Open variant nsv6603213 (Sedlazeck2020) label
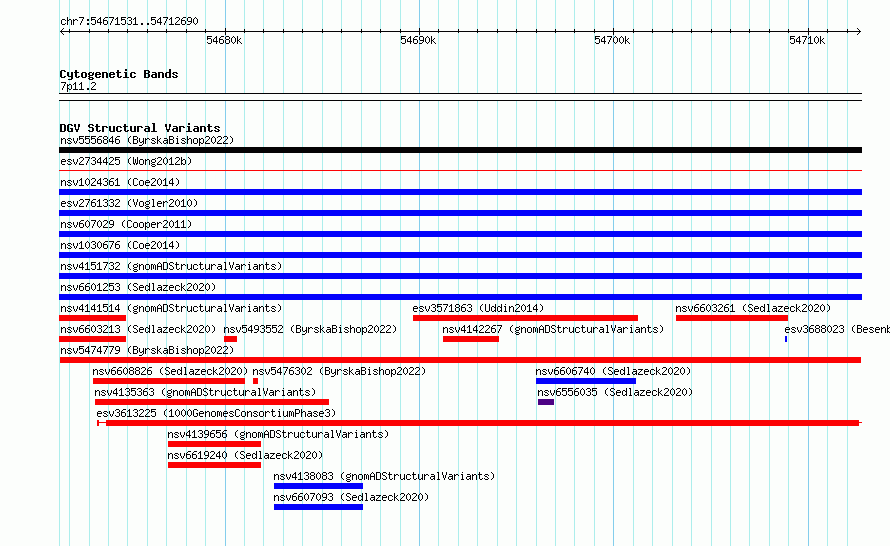The height and width of the screenshot is (546, 890). click(138, 329)
